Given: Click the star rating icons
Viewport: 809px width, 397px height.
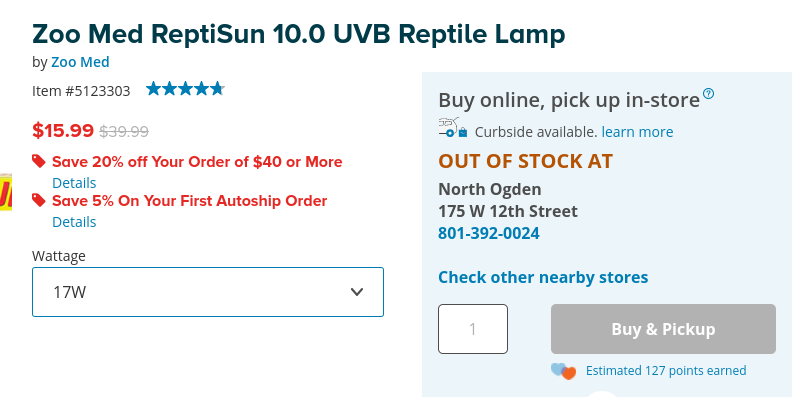Looking at the screenshot, I should coord(185,89).
